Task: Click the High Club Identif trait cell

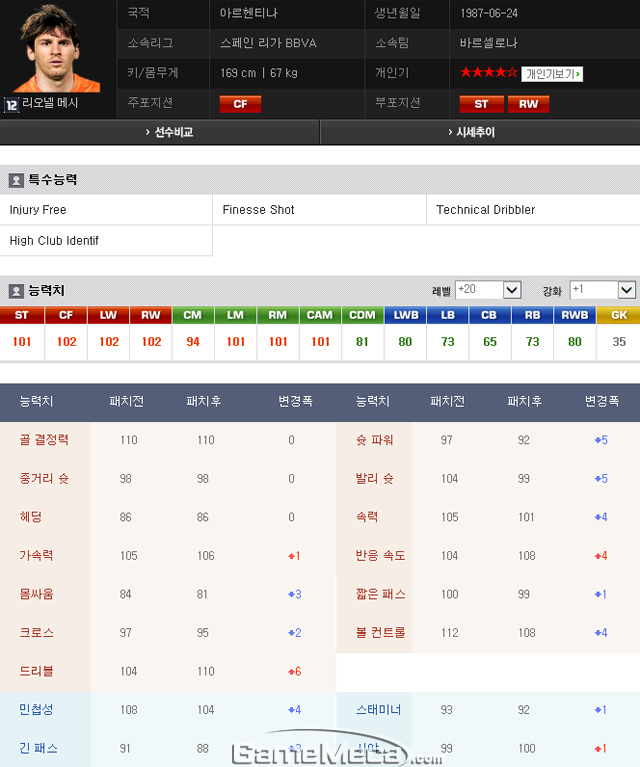Action: point(106,241)
